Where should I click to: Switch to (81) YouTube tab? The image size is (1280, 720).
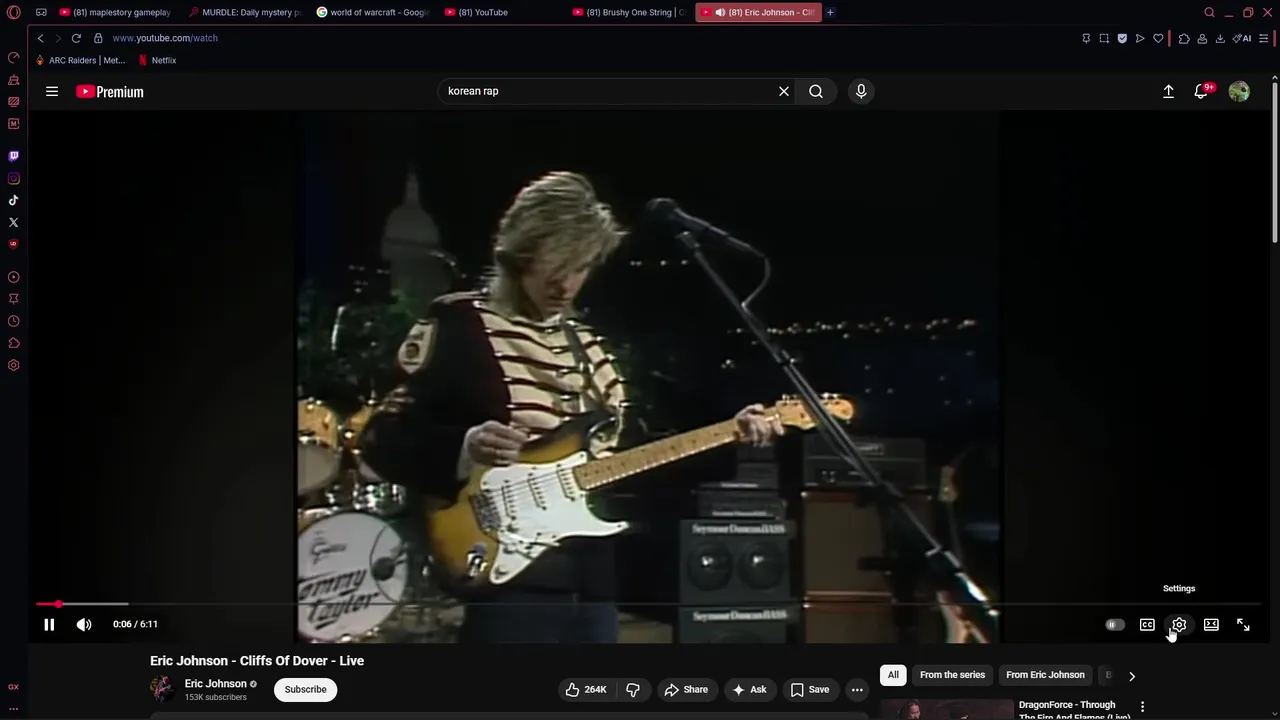[x=501, y=12]
